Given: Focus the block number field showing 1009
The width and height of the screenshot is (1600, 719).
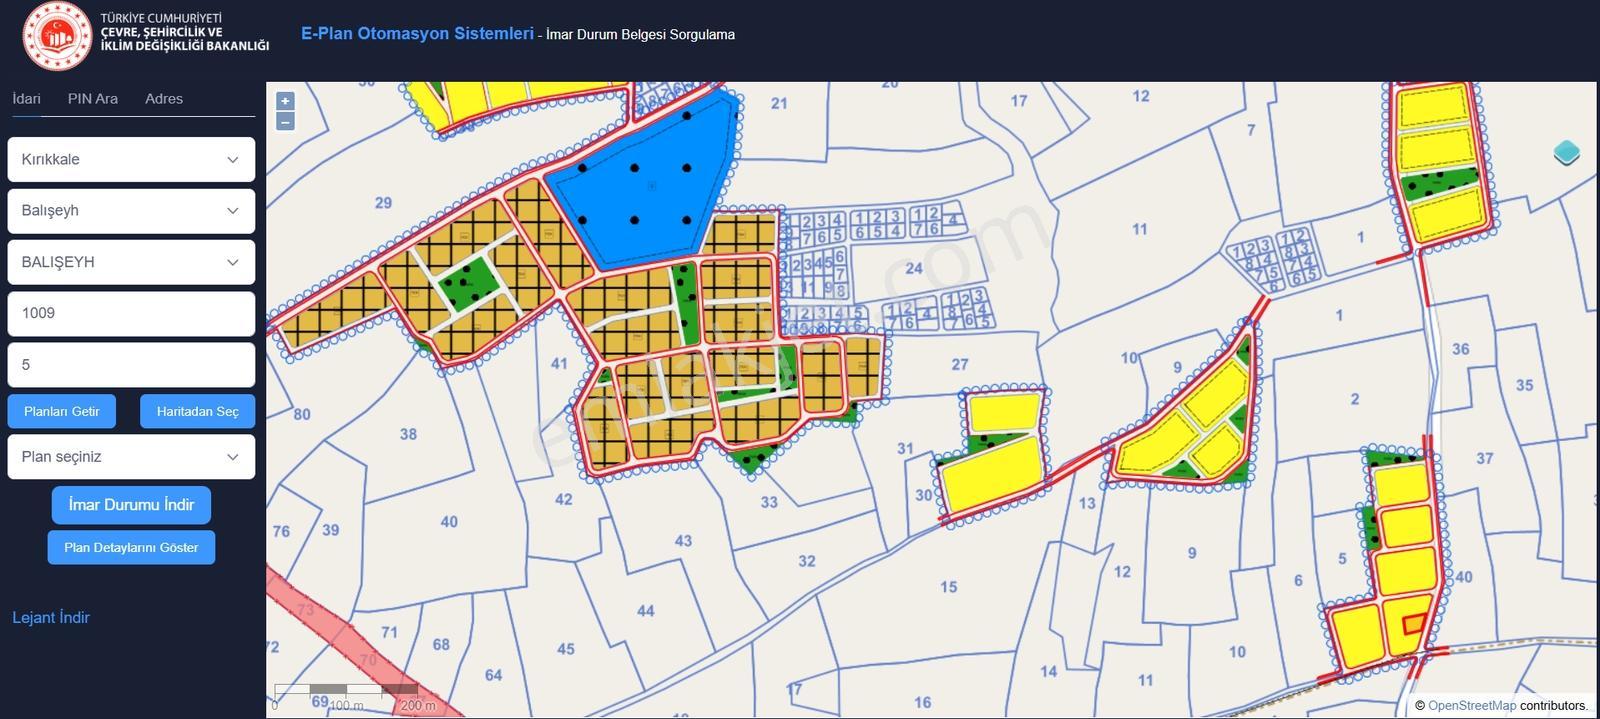Looking at the screenshot, I should (131, 314).
